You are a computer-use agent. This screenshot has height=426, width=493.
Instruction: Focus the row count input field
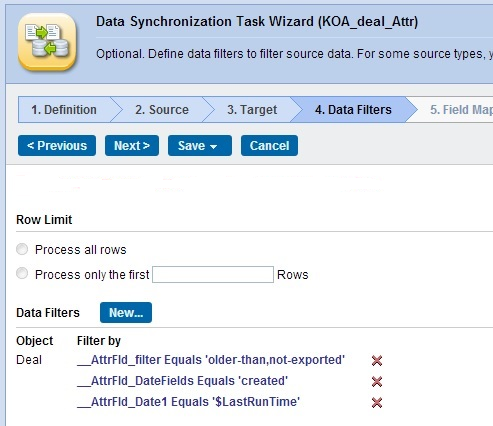[x=213, y=274]
